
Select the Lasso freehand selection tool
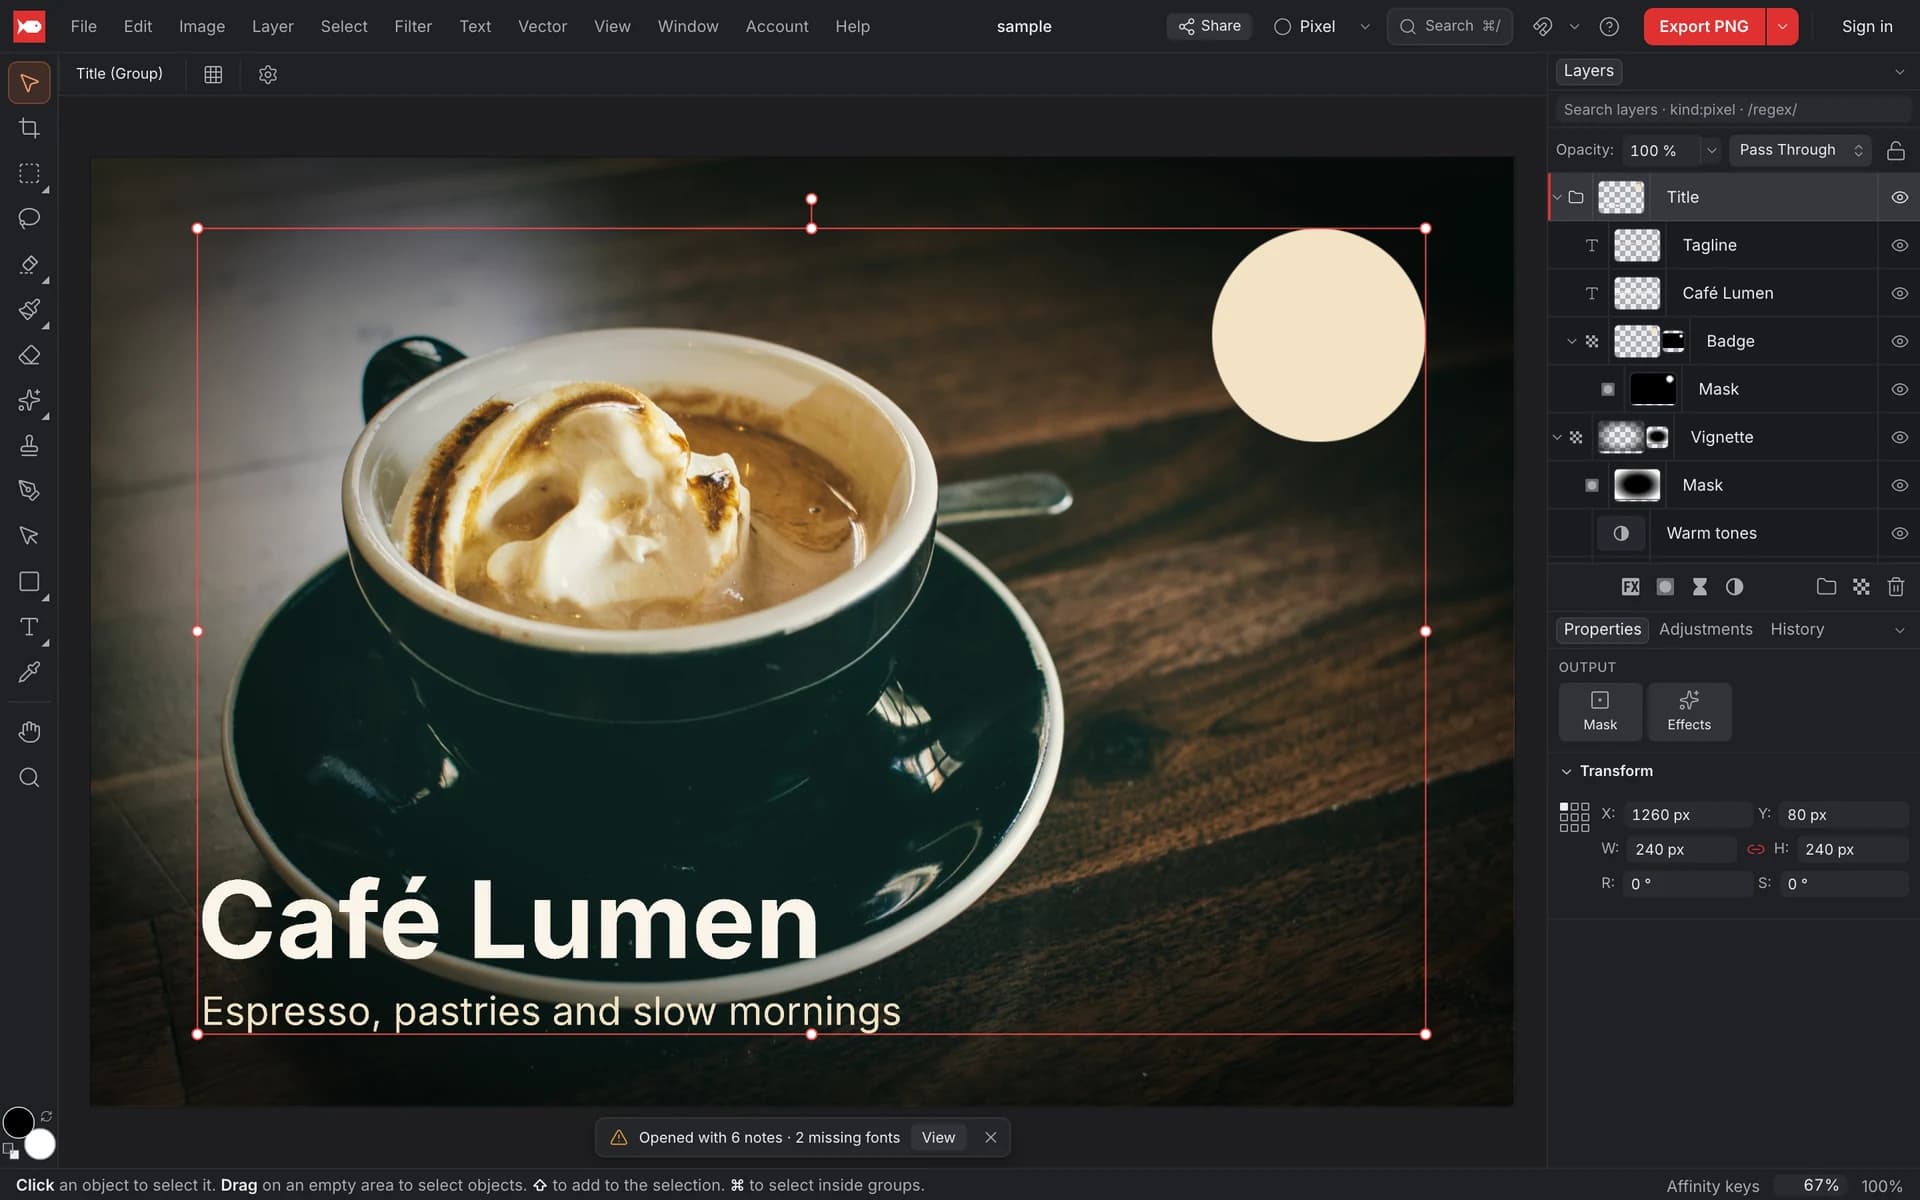[x=29, y=218]
